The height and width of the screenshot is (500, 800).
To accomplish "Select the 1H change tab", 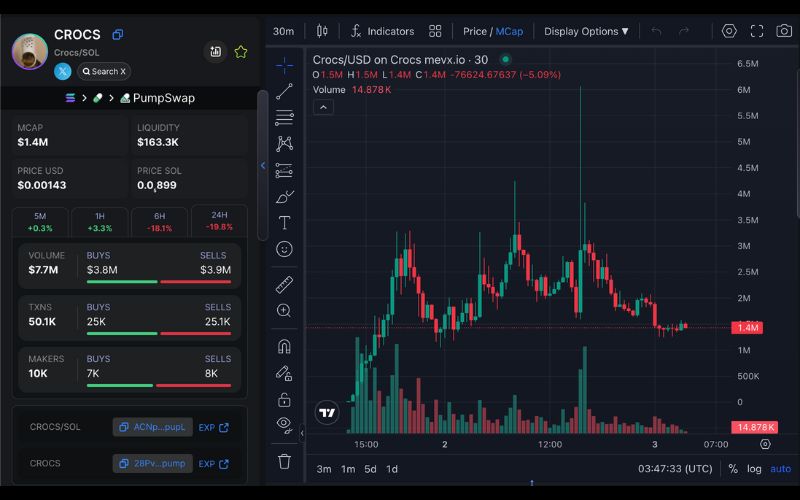I will [99, 221].
